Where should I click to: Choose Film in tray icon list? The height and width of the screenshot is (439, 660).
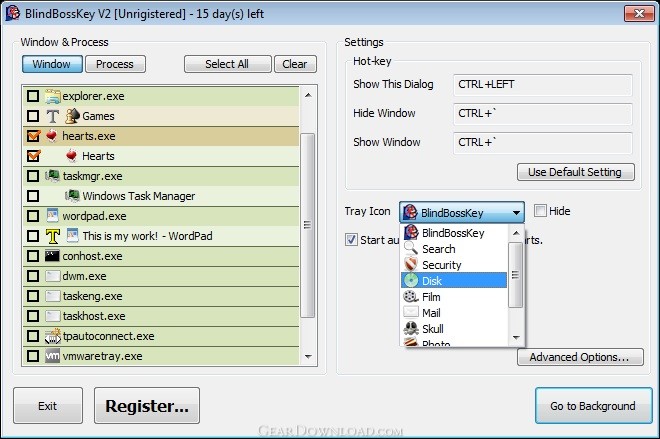[x=454, y=297]
